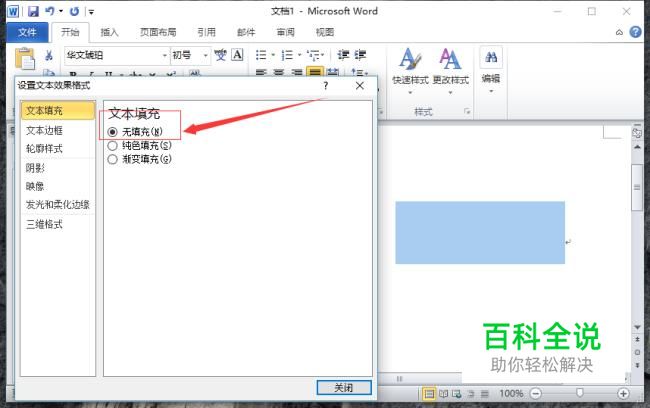Click the Change Styles 更改样式 icon
This screenshot has width=650, height=408.
[451, 66]
